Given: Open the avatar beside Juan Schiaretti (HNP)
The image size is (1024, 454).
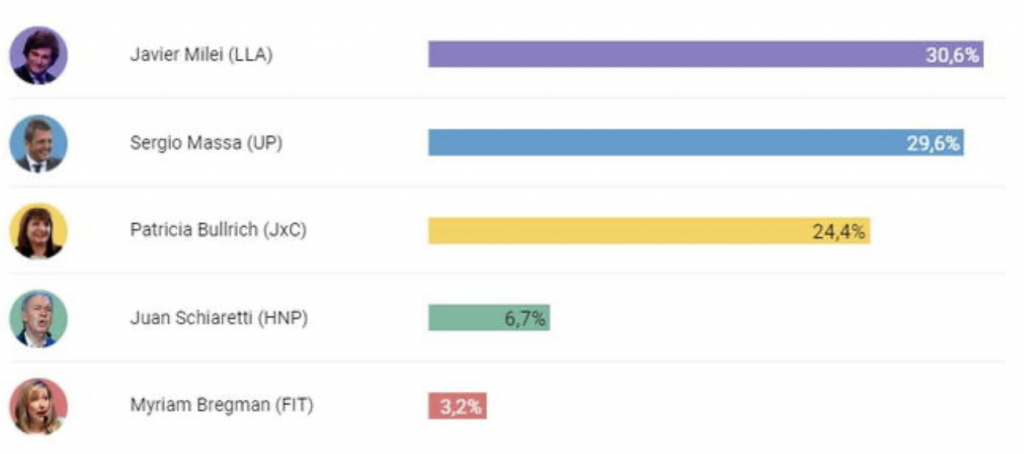Looking at the screenshot, I should [39, 318].
